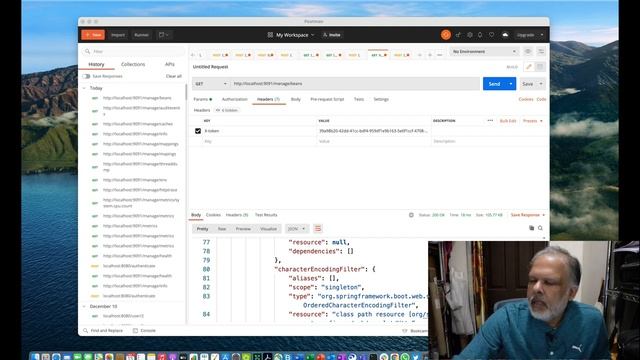
Task: Click the cloud account icon in header
Action: click(505, 35)
